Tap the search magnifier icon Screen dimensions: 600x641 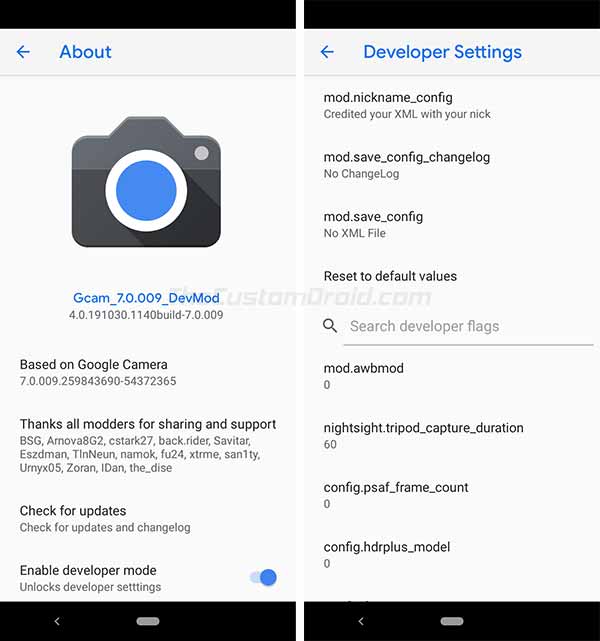330,326
